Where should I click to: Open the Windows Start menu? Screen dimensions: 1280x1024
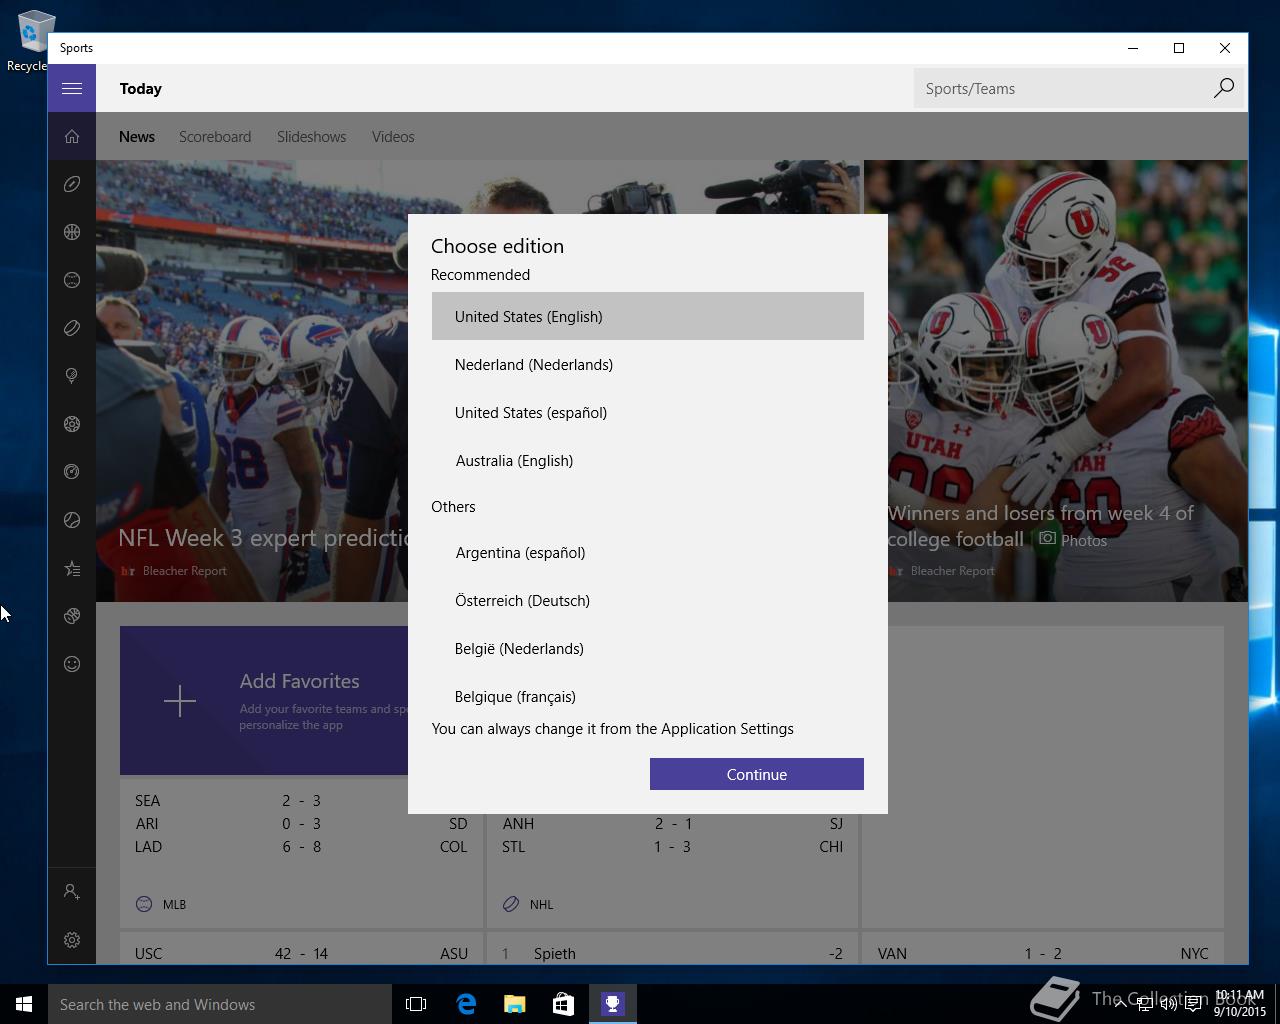(x=24, y=1004)
